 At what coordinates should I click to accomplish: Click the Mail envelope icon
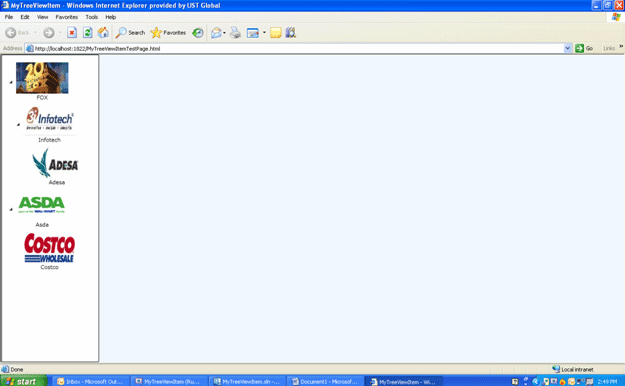point(216,33)
